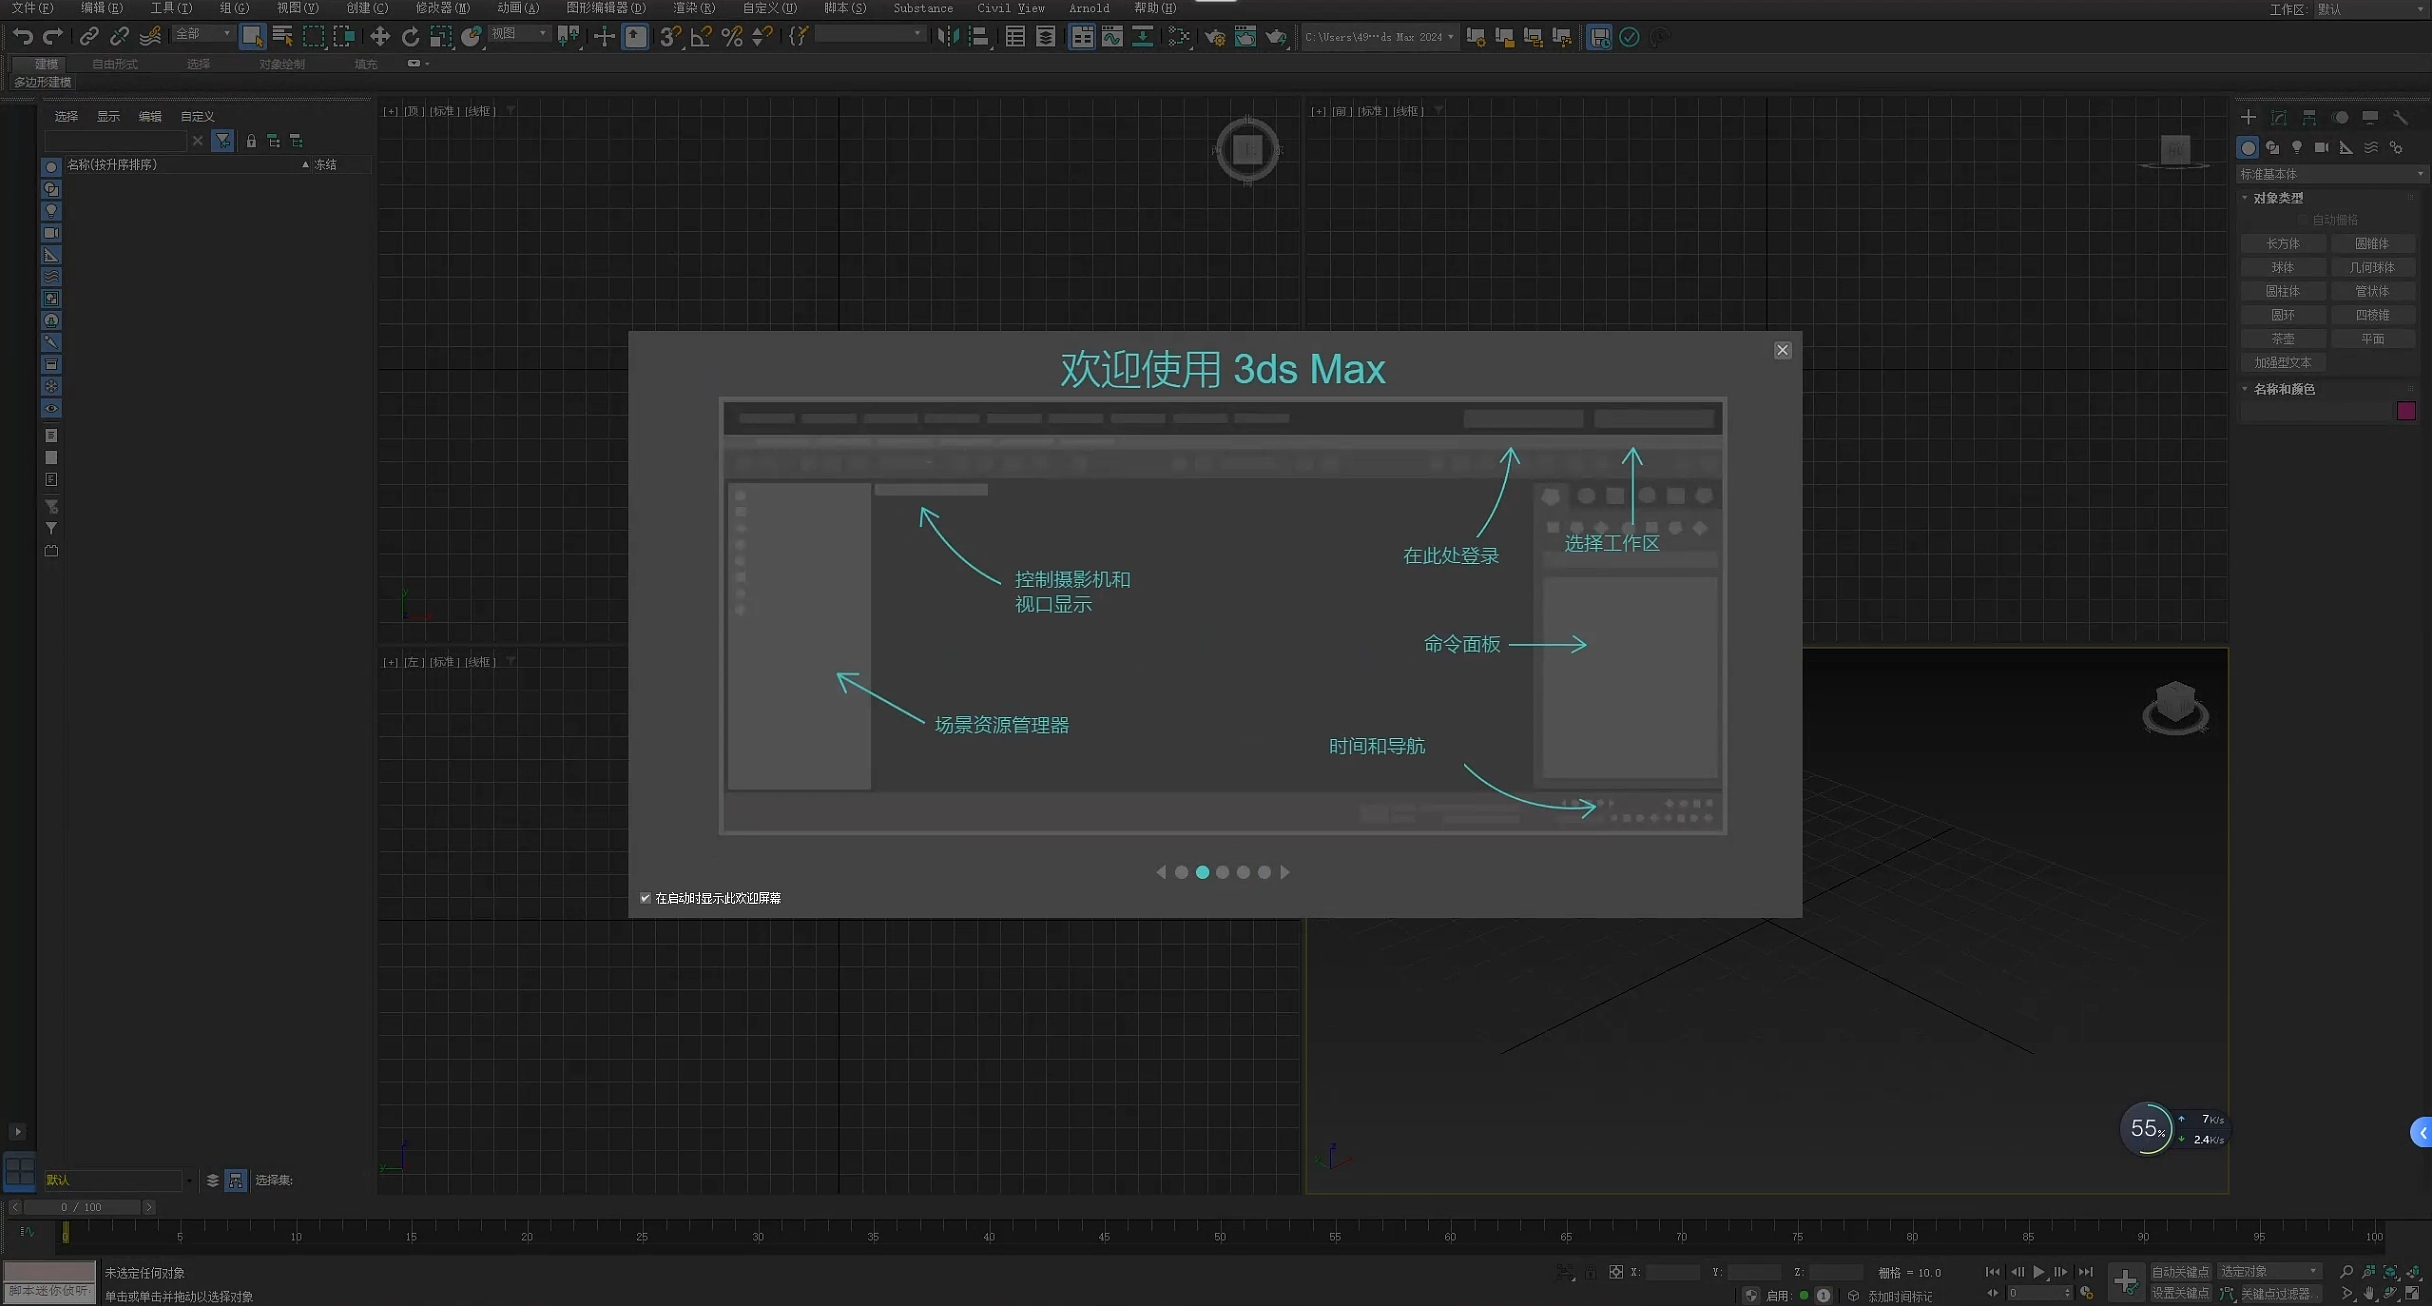Viewport: 2432px width, 1306px height.
Task: Click the Set Key large plus-key button
Action: coord(2125,1281)
